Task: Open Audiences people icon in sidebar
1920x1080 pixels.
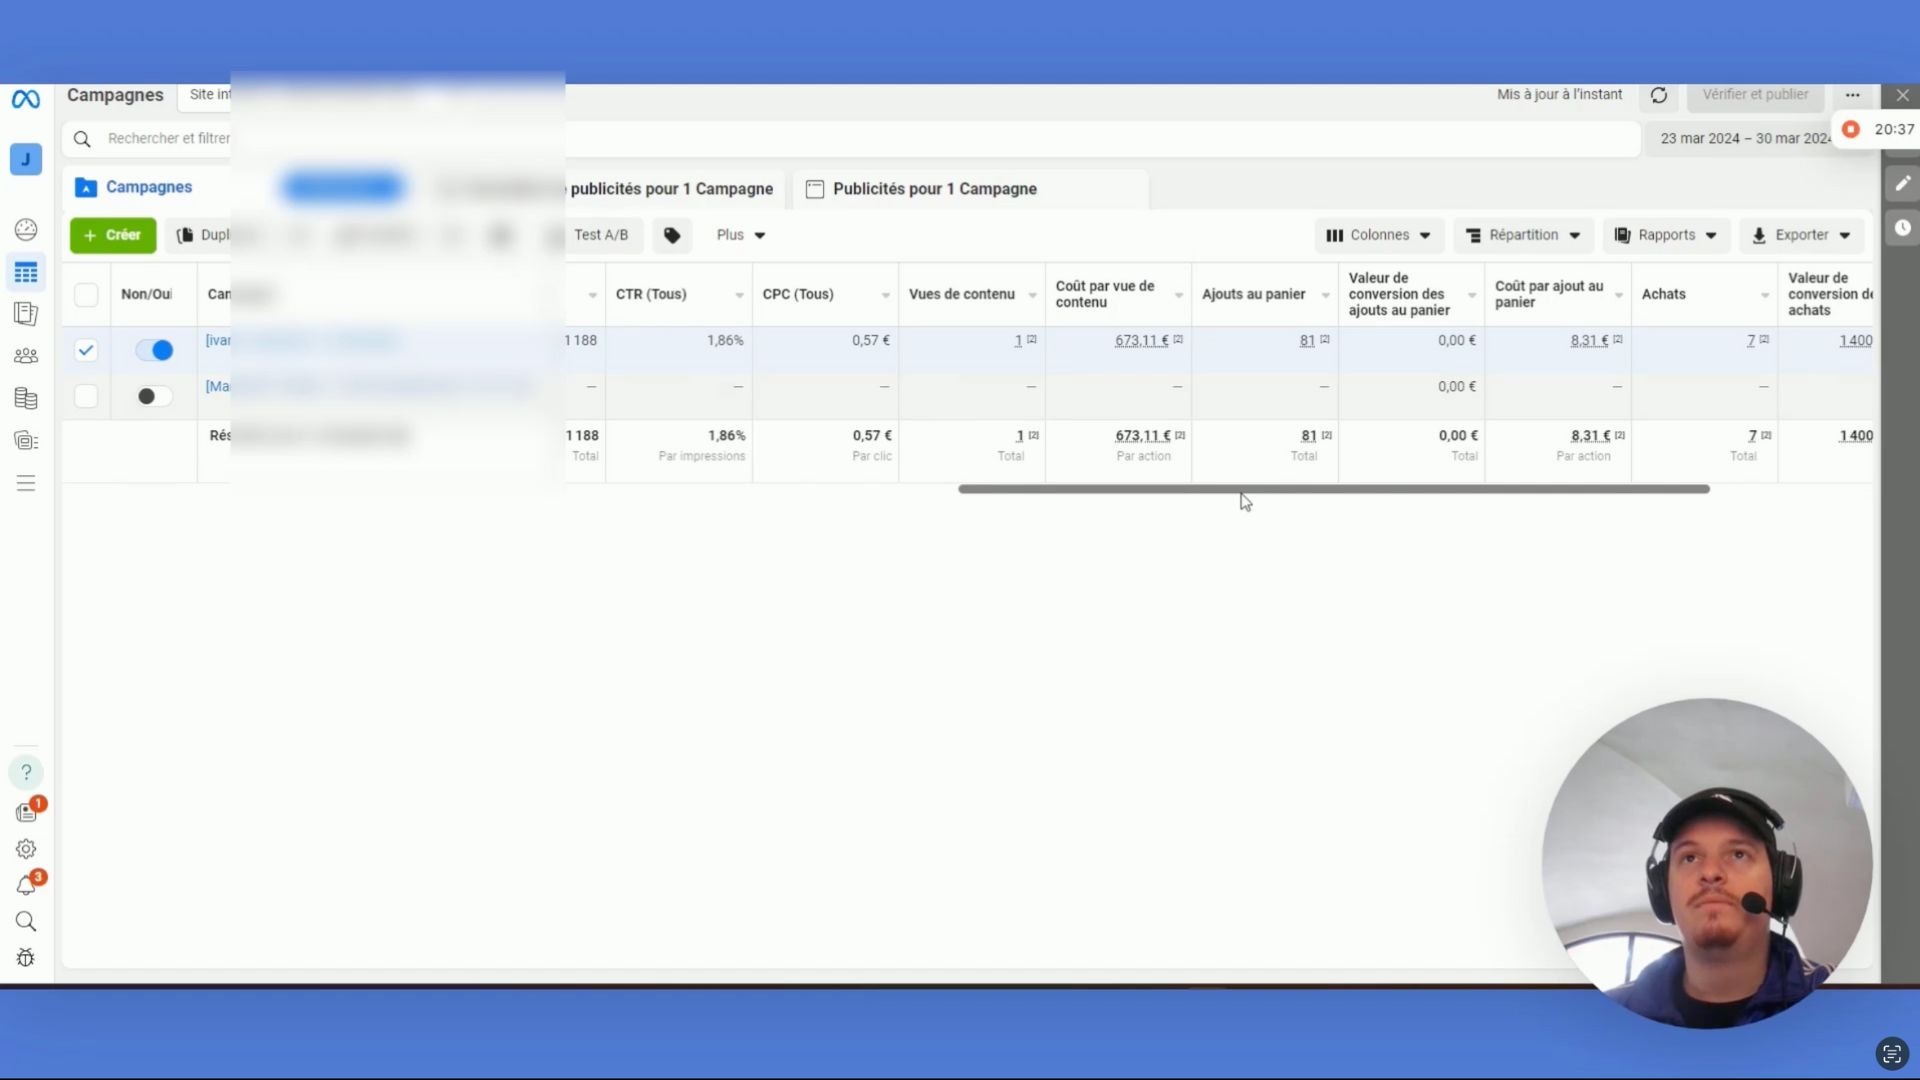Action: pyautogui.click(x=26, y=356)
